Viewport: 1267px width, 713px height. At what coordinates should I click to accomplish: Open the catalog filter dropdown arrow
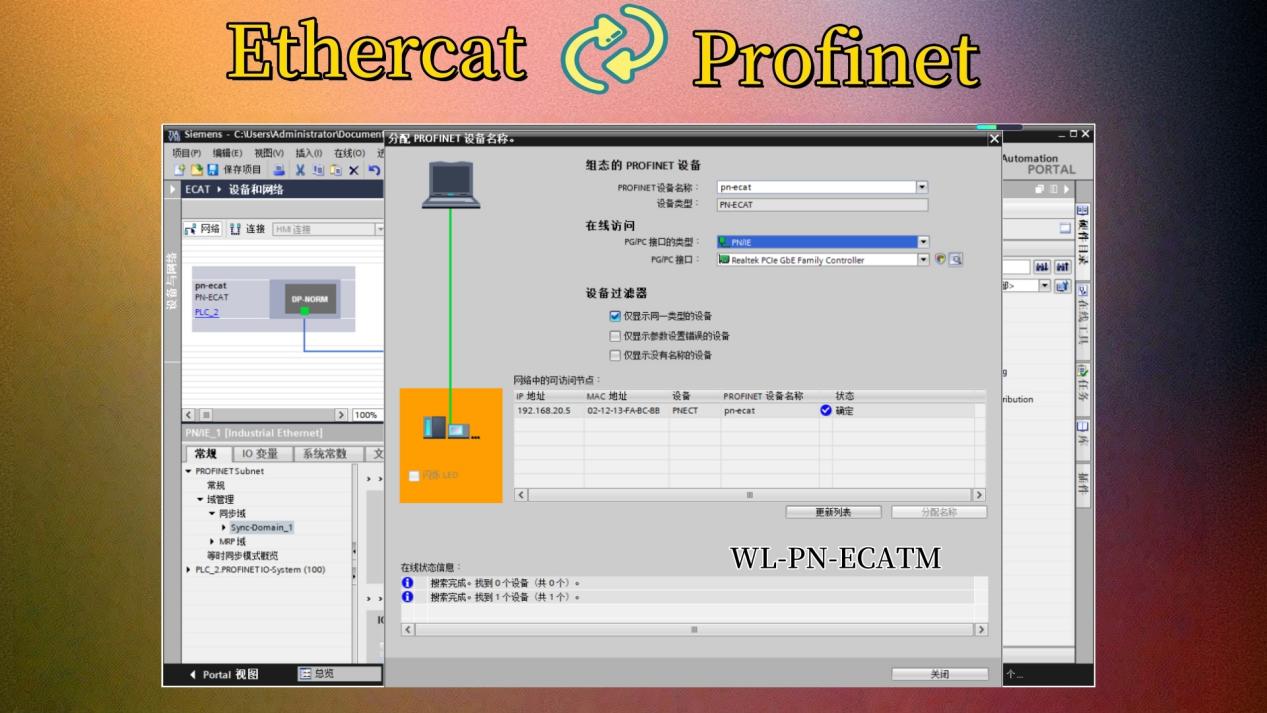point(1044,286)
